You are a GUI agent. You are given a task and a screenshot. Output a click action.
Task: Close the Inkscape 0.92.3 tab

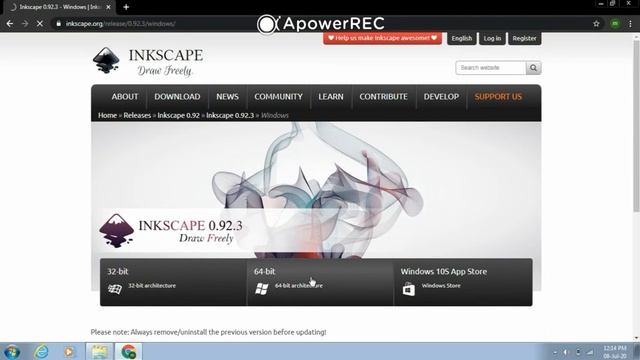click(x=108, y=7)
